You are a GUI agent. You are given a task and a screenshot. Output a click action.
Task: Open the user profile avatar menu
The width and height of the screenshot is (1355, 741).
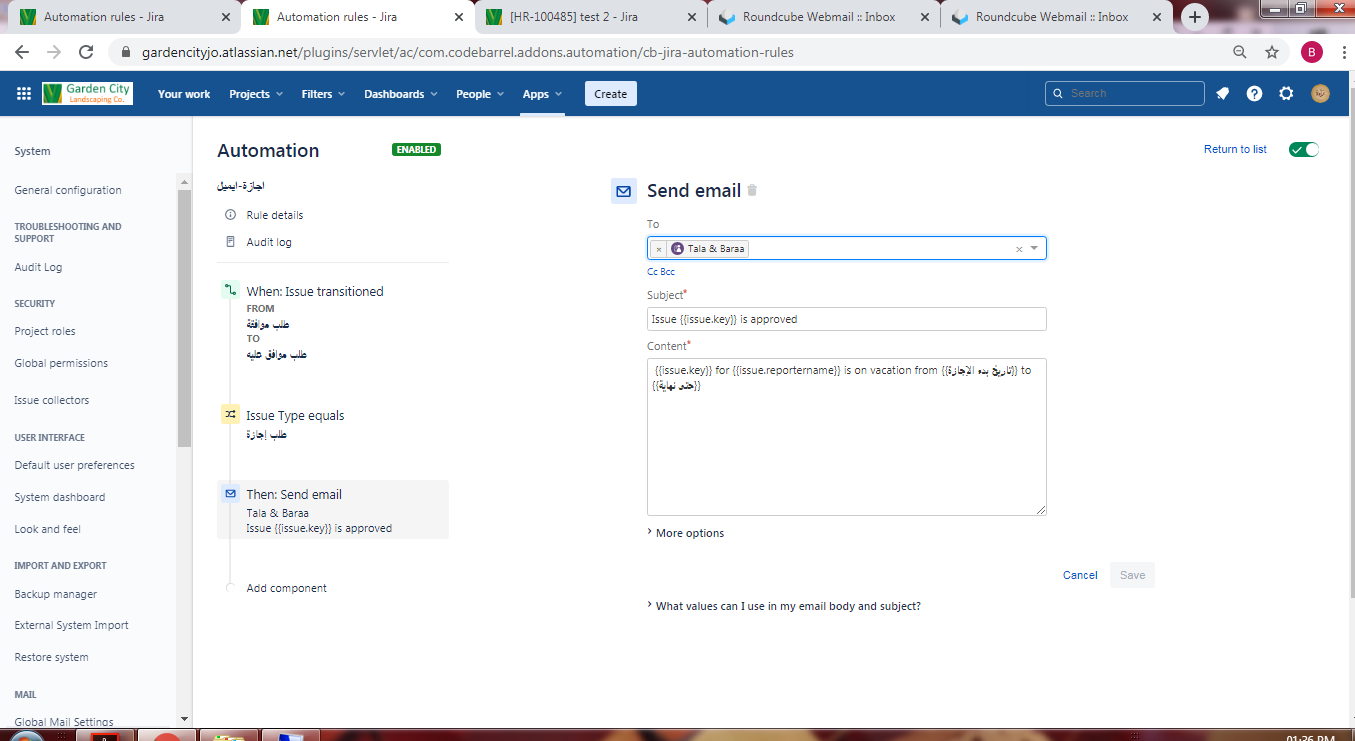point(1320,94)
